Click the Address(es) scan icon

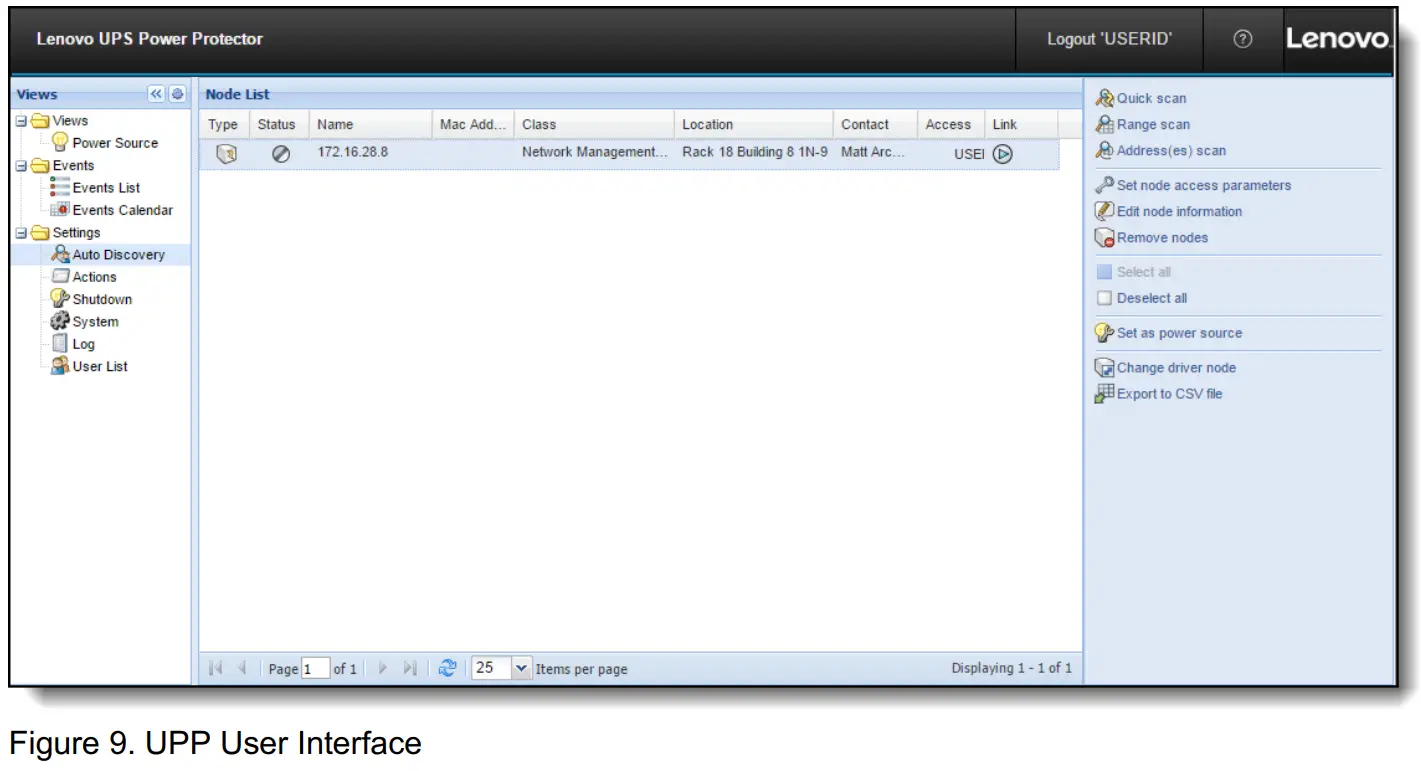1105,150
